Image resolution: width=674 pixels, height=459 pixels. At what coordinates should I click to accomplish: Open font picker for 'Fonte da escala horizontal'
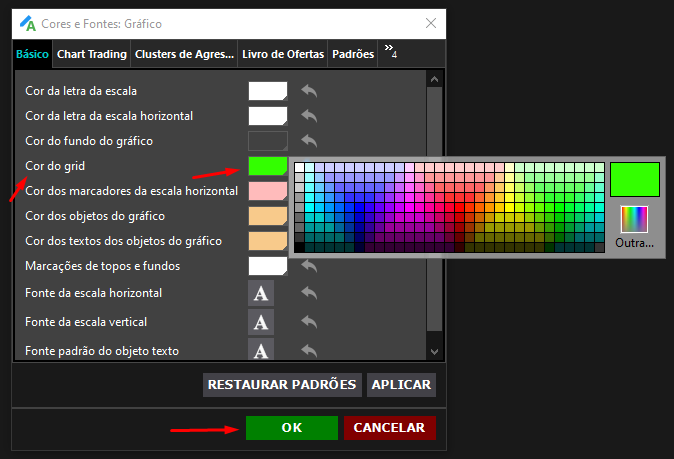pyautogui.click(x=261, y=293)
